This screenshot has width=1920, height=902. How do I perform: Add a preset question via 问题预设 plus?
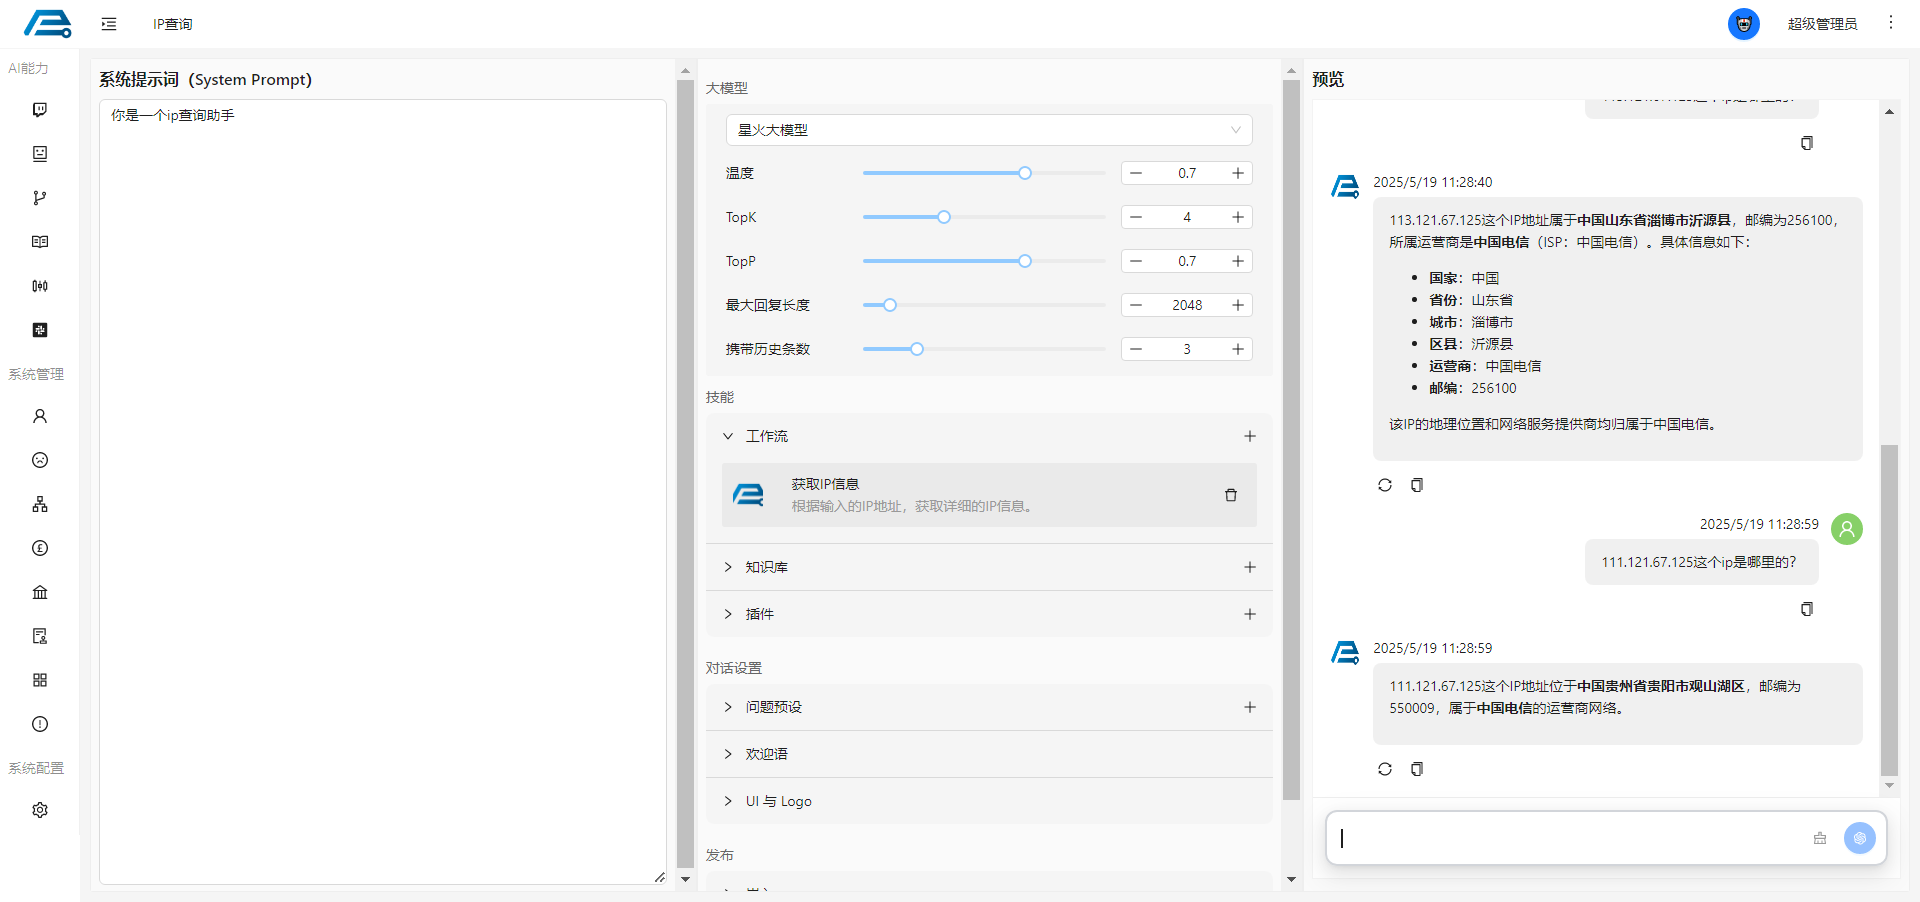pos(1249,707)
